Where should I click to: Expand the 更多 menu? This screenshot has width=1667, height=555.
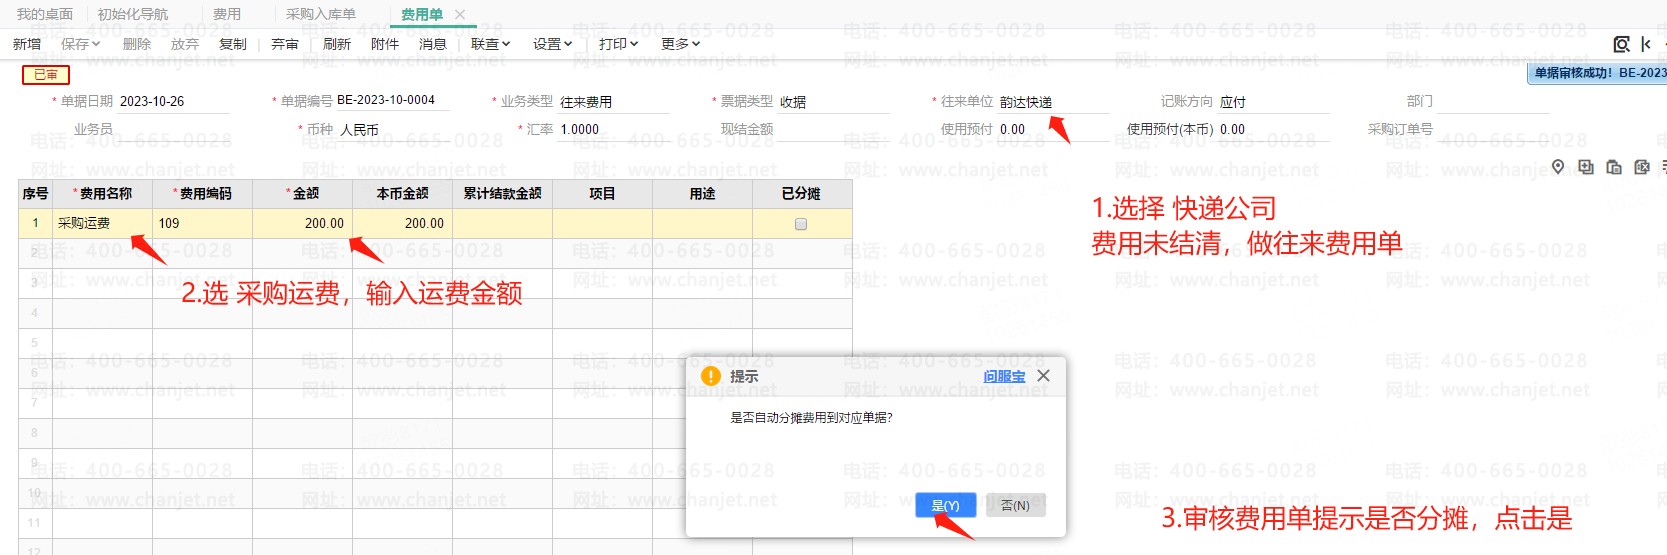point(680,44)
